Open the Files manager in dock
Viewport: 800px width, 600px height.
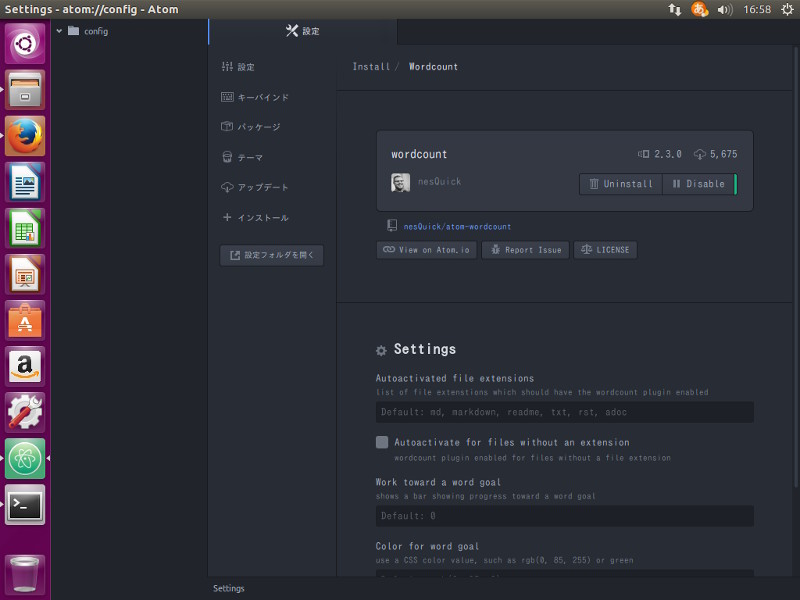25,89
